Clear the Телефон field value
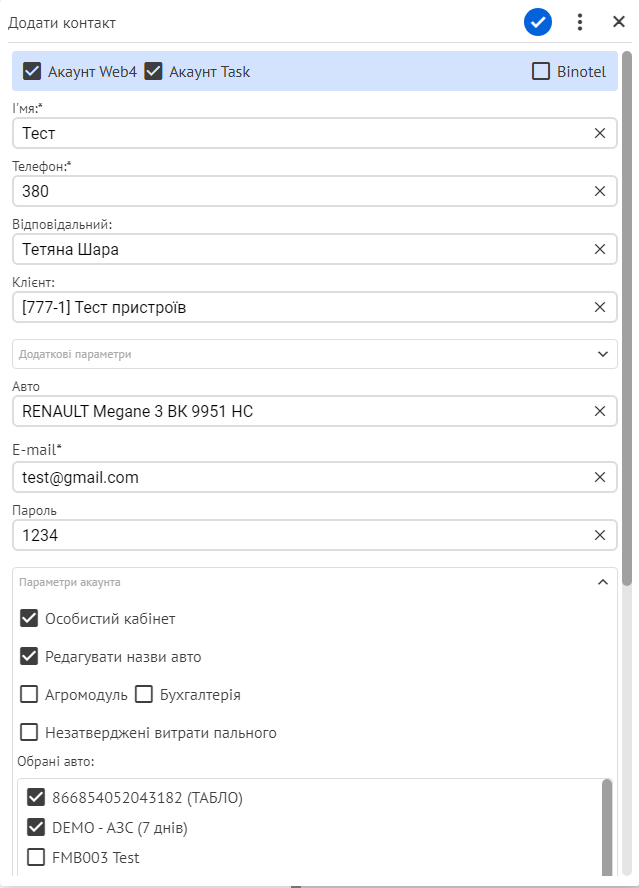The width and height of the screenshot is (639, 888). point(600,191)
